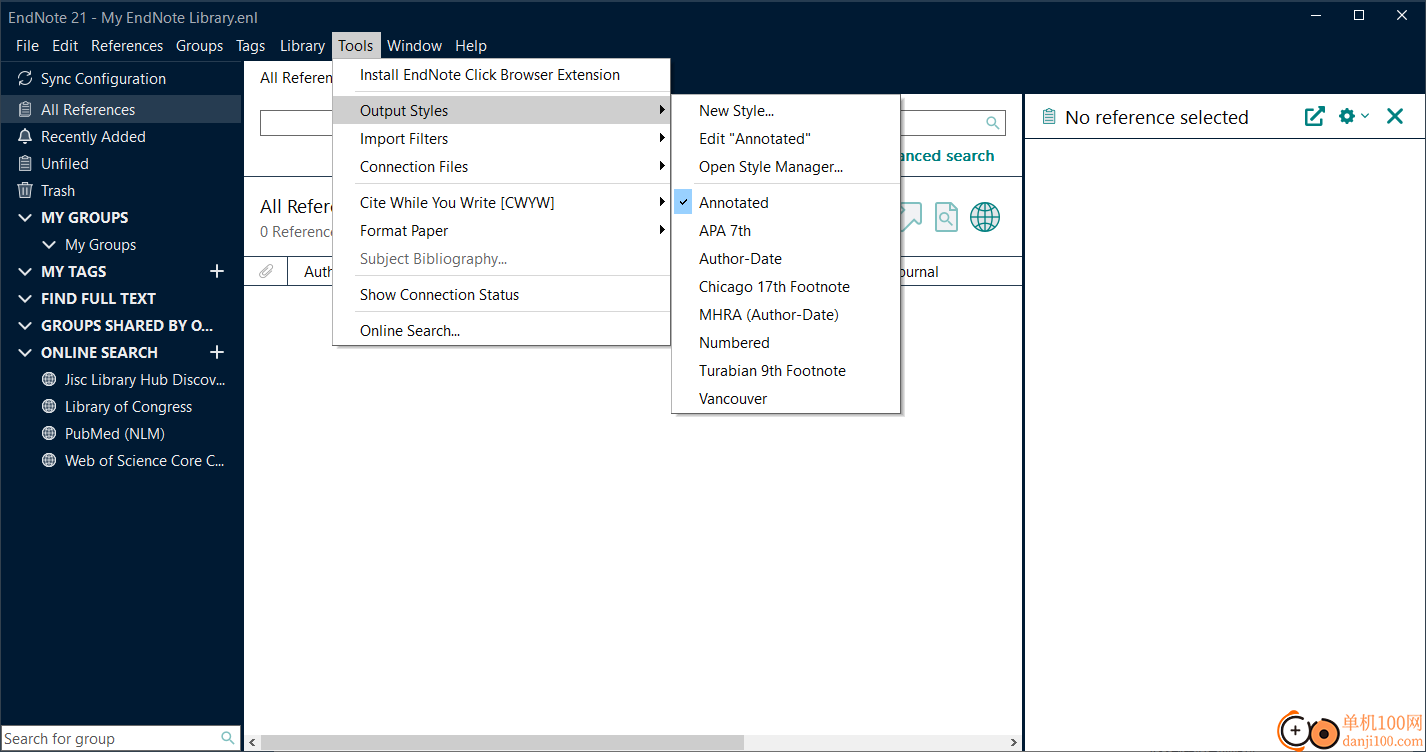The image size is (1426, 752).
Task: Click the horizontal scrollbar thumb
Action: 502,743
